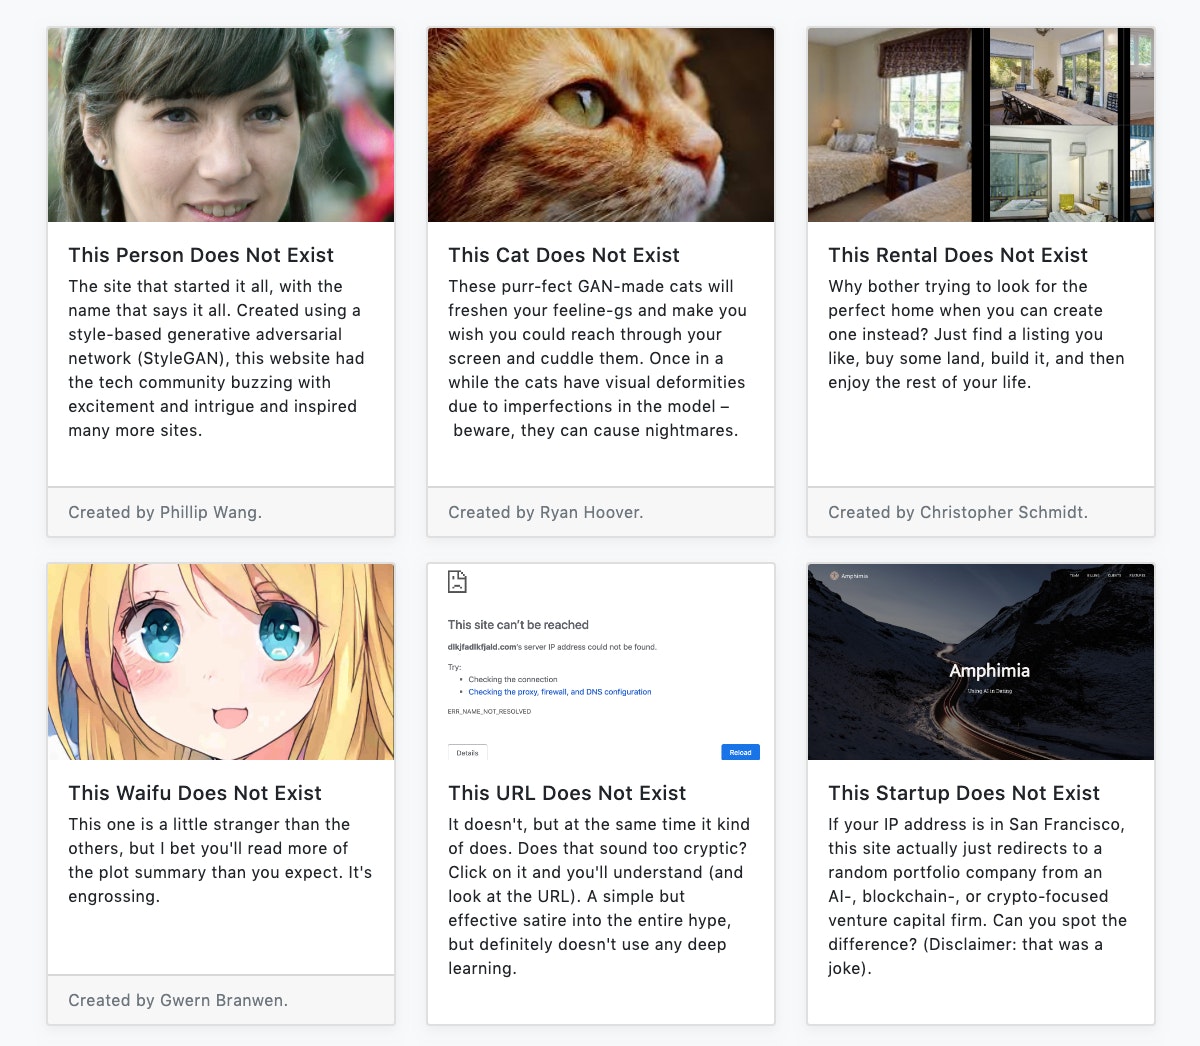Click the This URL Does Not Exist title
The height and width of the screenshot is (1046, 1200).
coord(567,793)
